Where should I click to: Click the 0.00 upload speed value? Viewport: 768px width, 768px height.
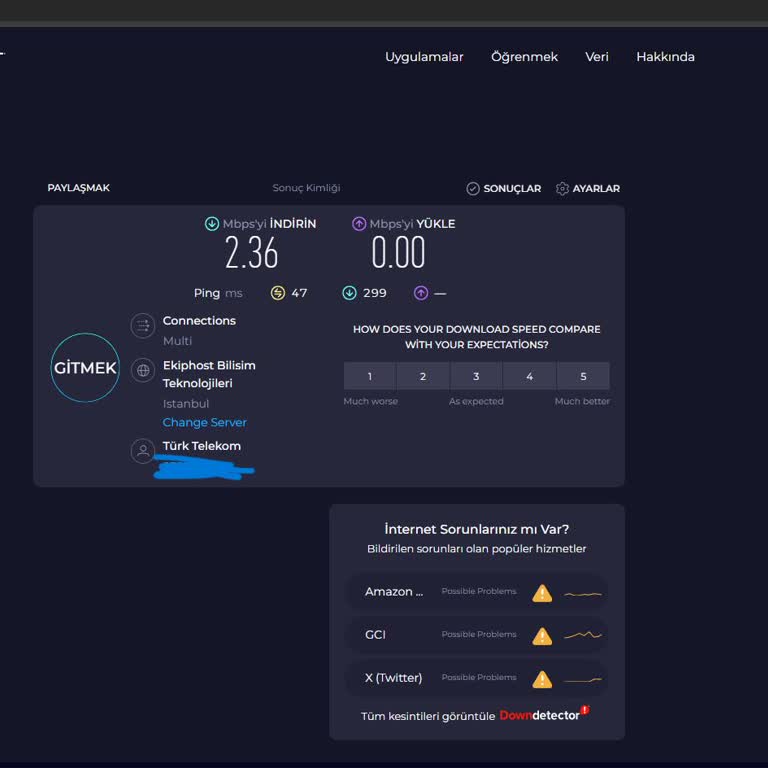(x=398, y=253)
